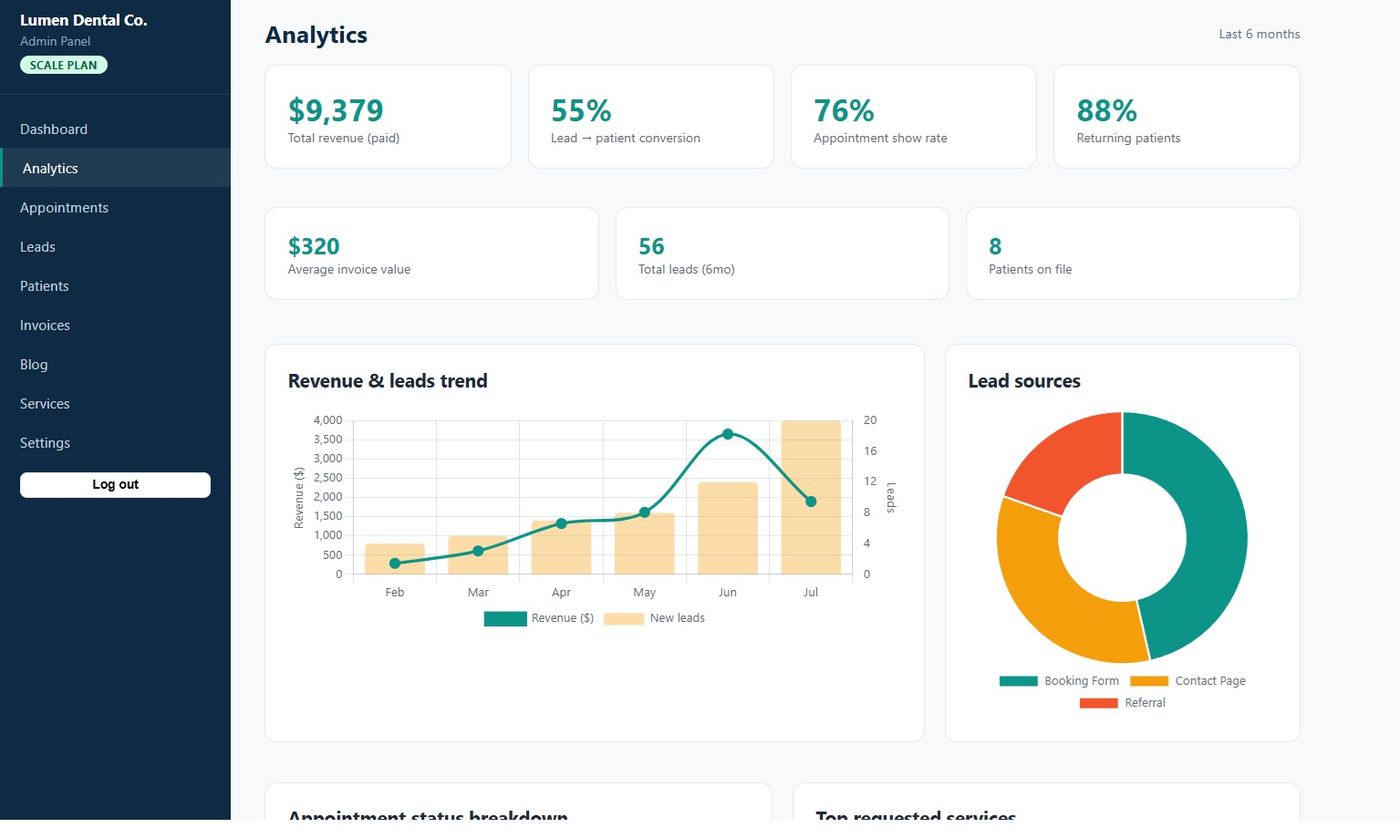The width and height of the screenshot is (1400, 838).
Task: Navigate to Invoices in the sidebar
Action: coord(115,325)
